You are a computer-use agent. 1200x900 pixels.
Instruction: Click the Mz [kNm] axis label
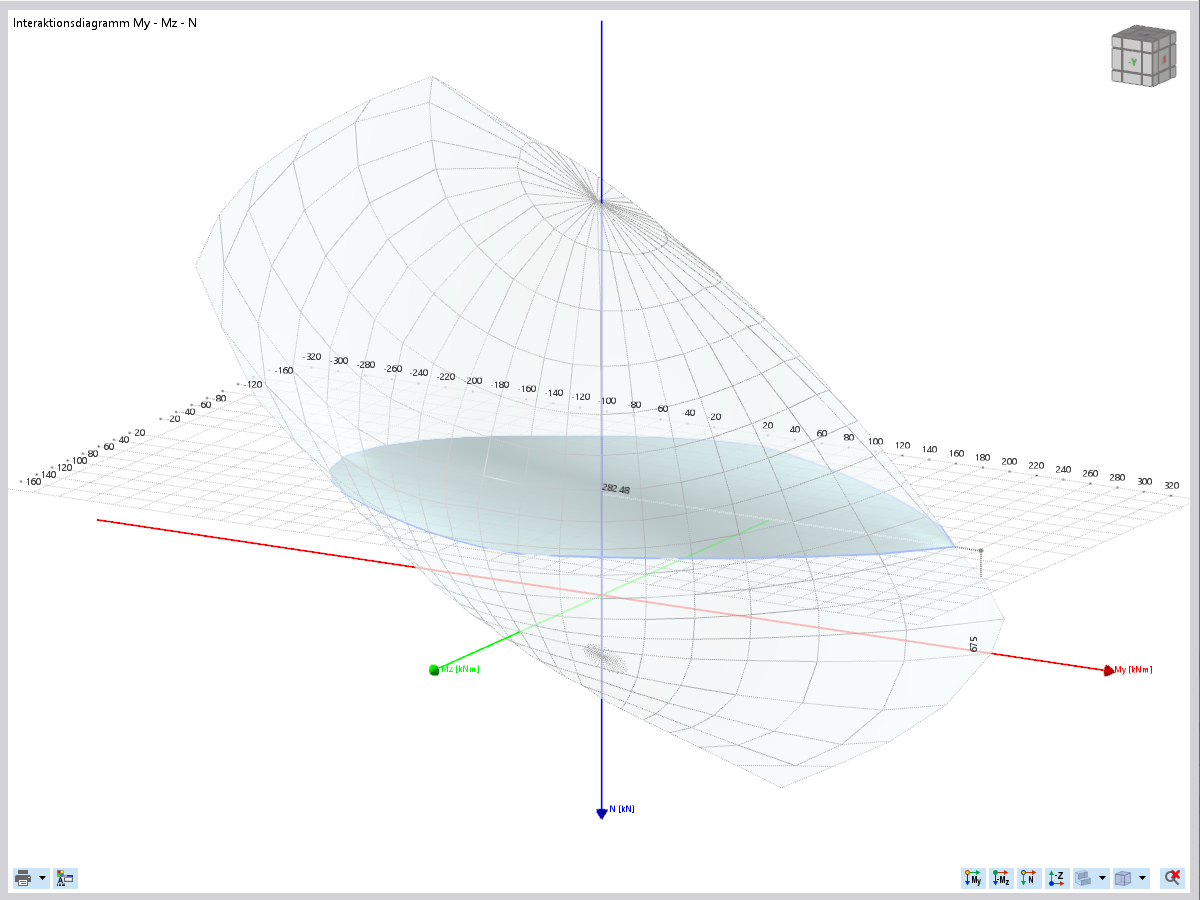pyautogui.click(x=460, y=668)
